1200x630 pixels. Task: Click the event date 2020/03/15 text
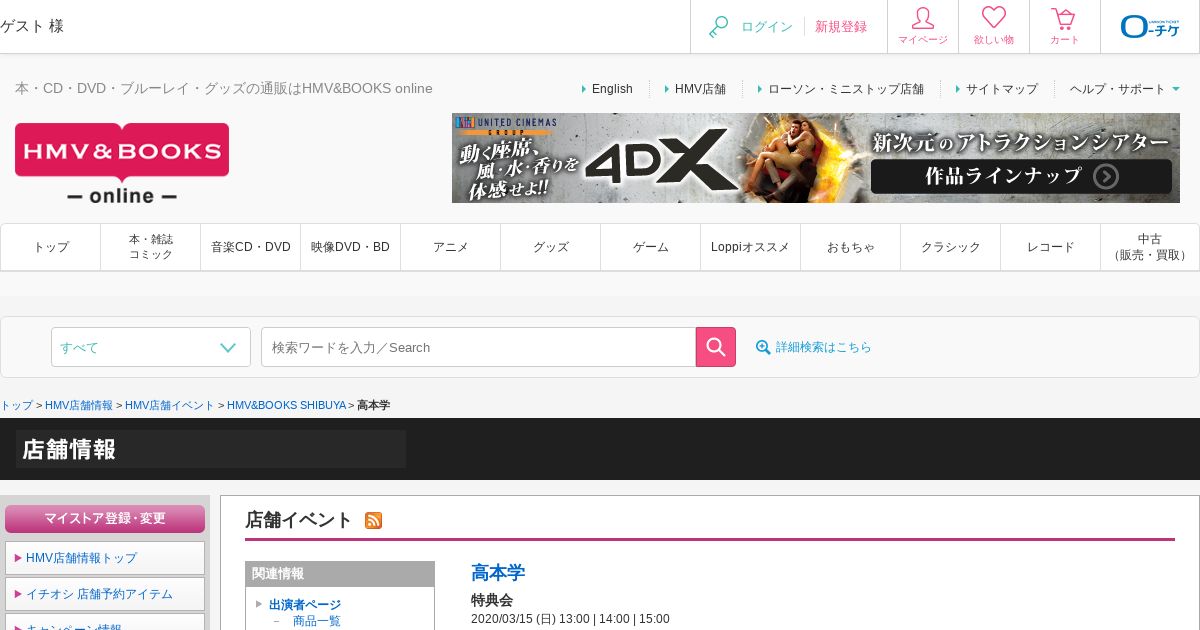pyautogui.click(x=570, y=619)
